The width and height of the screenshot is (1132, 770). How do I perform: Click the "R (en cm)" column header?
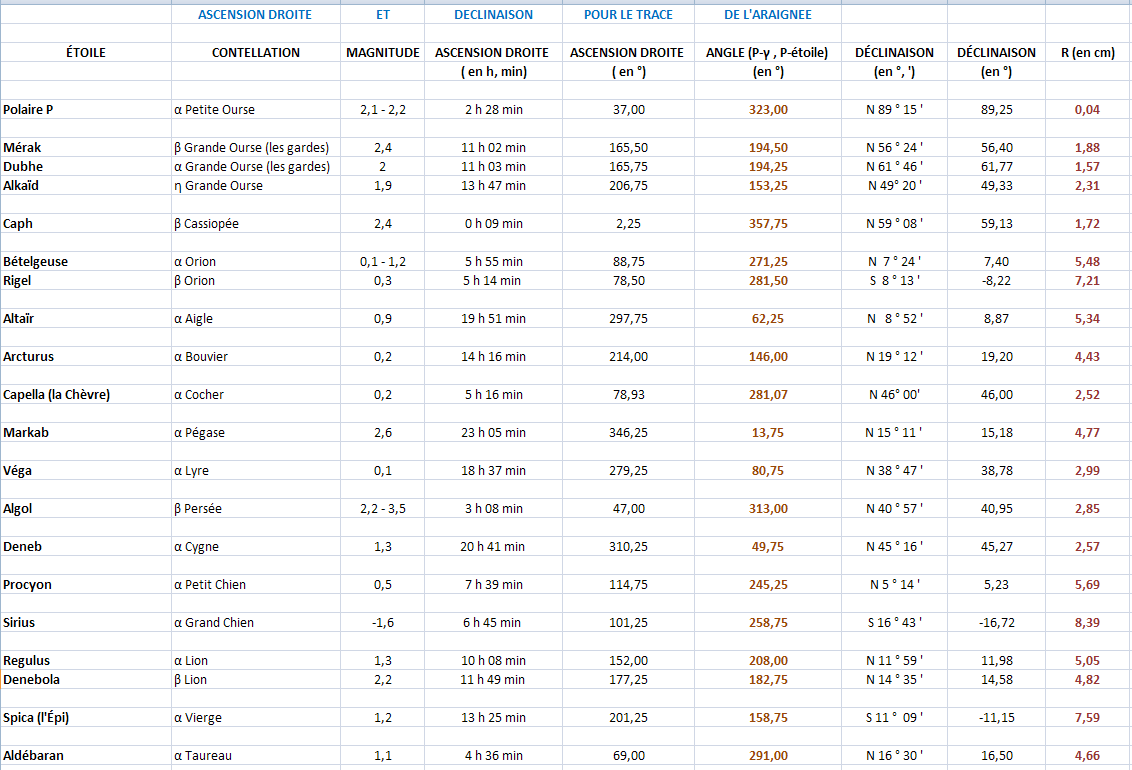point(1088,53)
